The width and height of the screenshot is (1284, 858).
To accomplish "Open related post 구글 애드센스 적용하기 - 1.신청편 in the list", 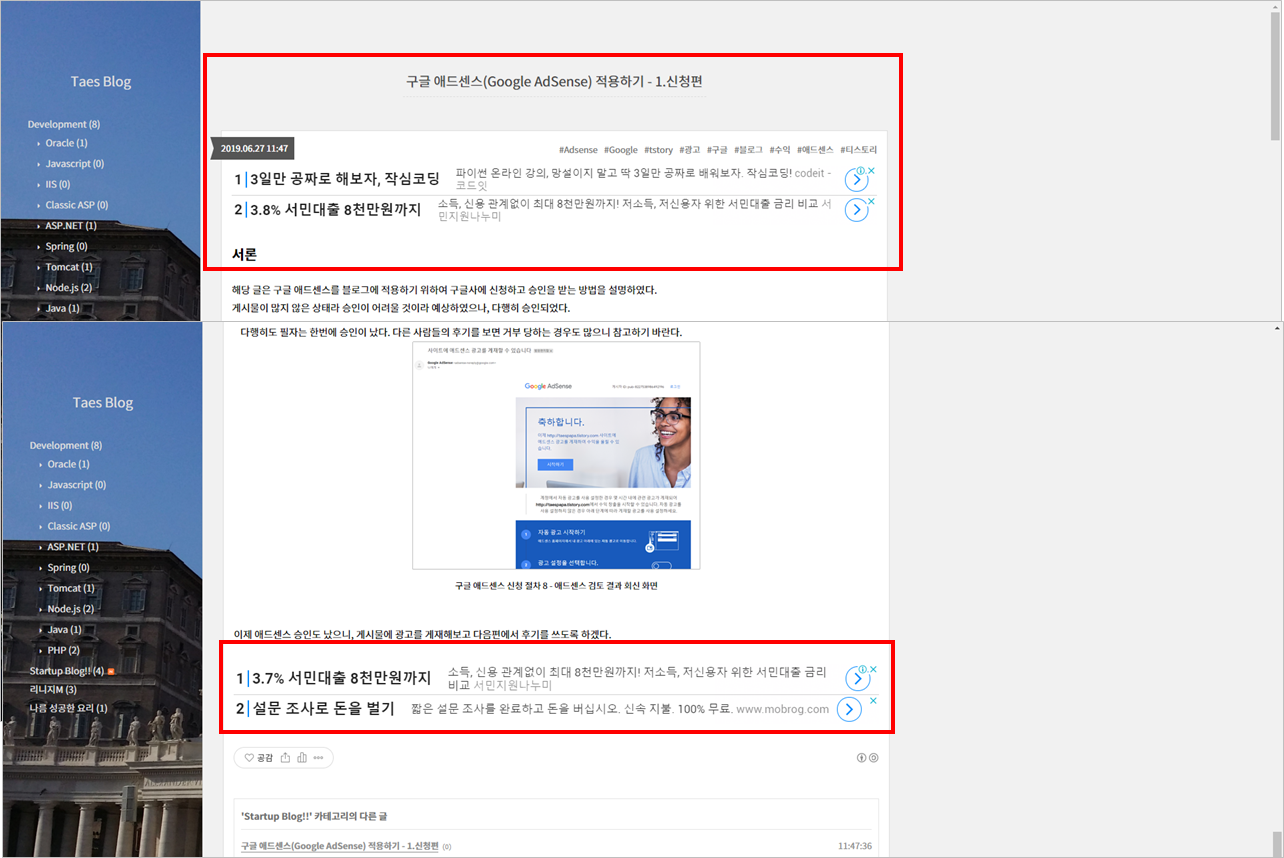I will [340, 846].
